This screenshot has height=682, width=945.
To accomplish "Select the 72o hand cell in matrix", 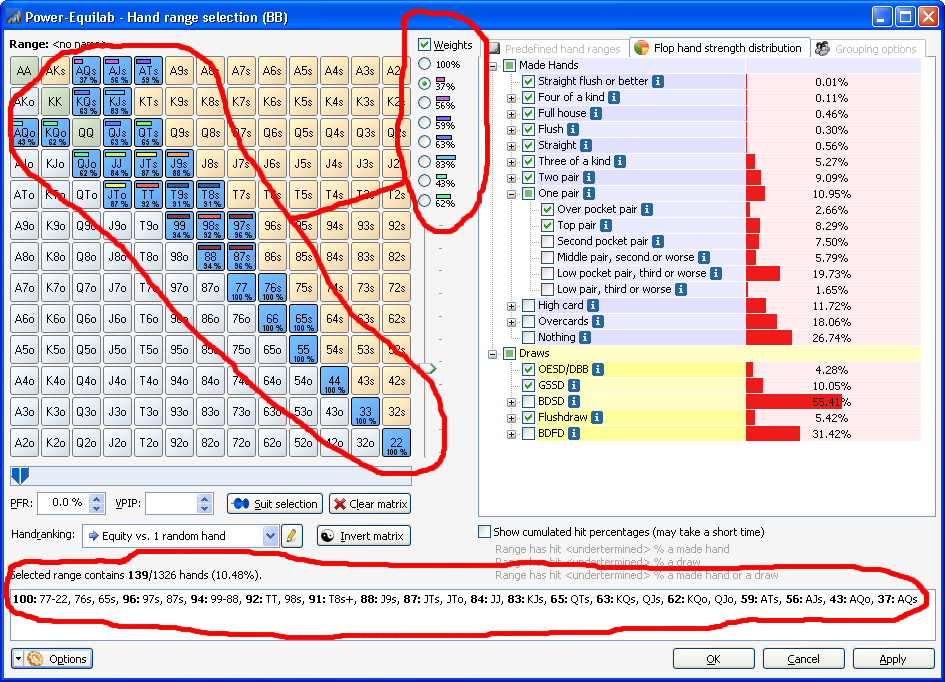I will tap(241, 442).
